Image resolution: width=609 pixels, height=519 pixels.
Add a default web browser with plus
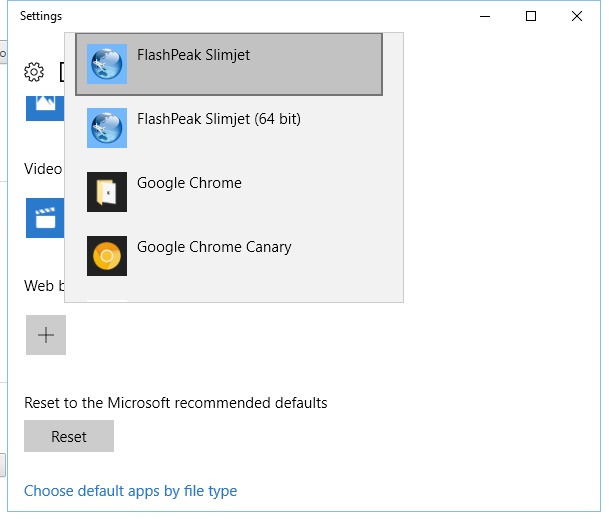click(46, 335)
